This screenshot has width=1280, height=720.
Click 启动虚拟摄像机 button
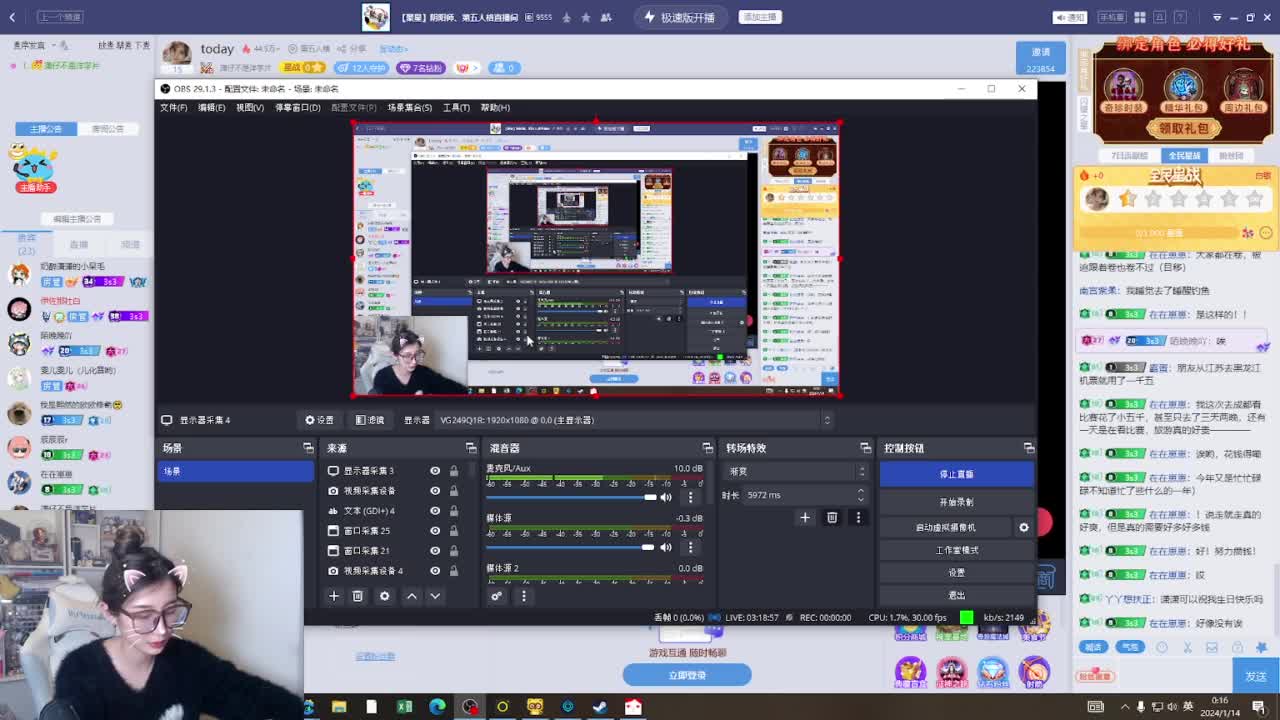945,527
